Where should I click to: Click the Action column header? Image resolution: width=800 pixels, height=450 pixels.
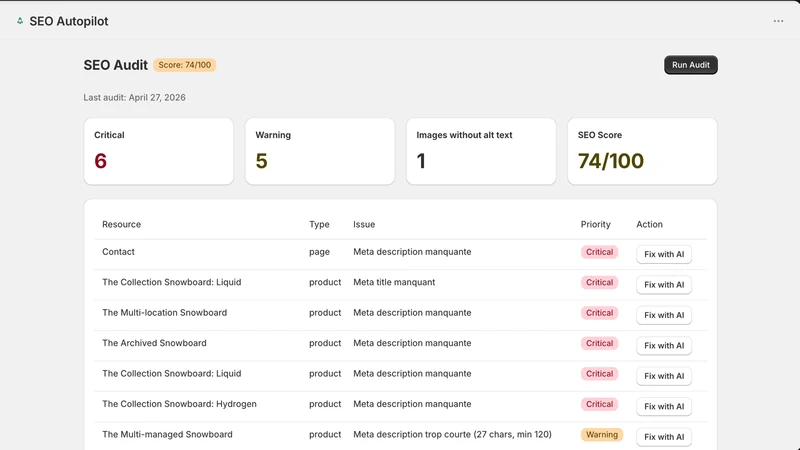pos(649,224)
